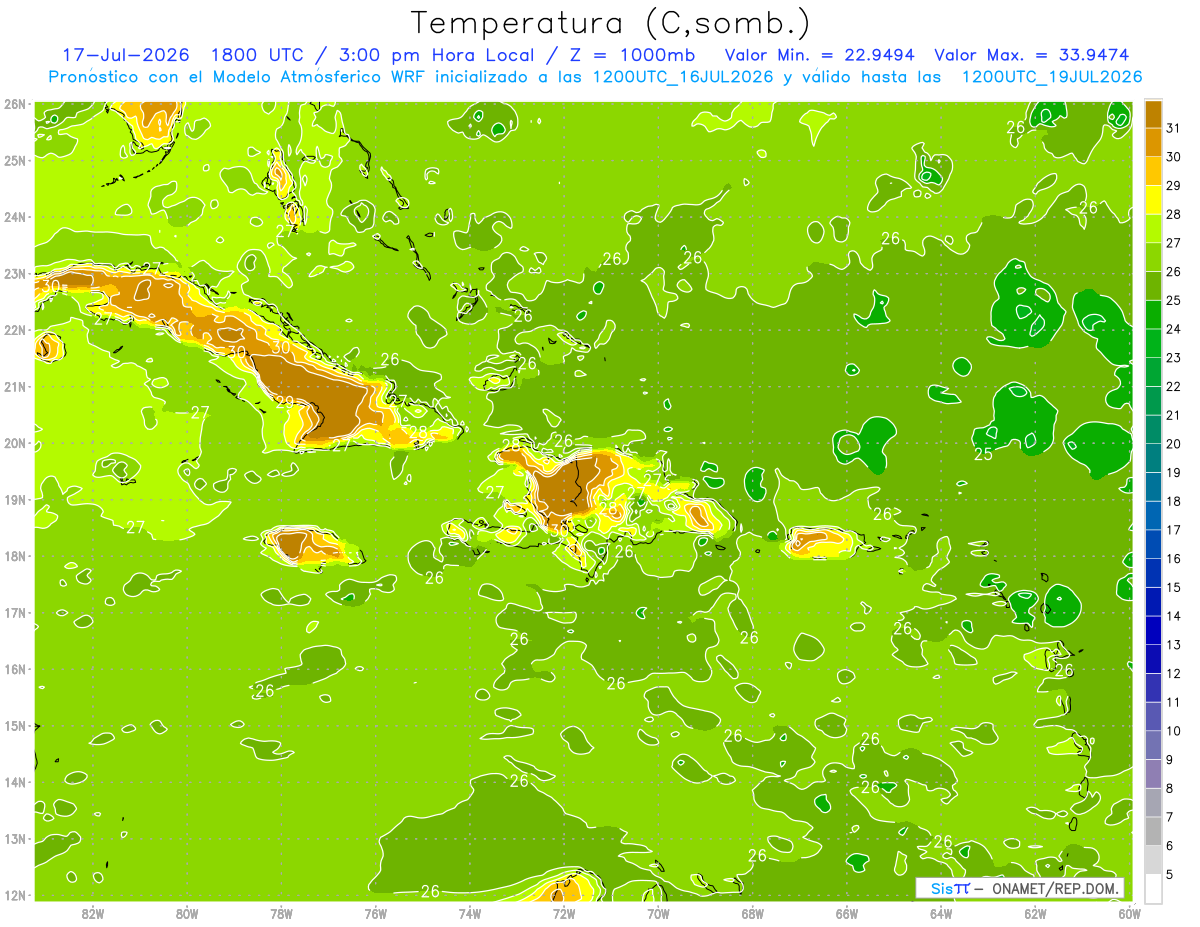Pick the blue swatch between 15 and 16

point(1154,572)
